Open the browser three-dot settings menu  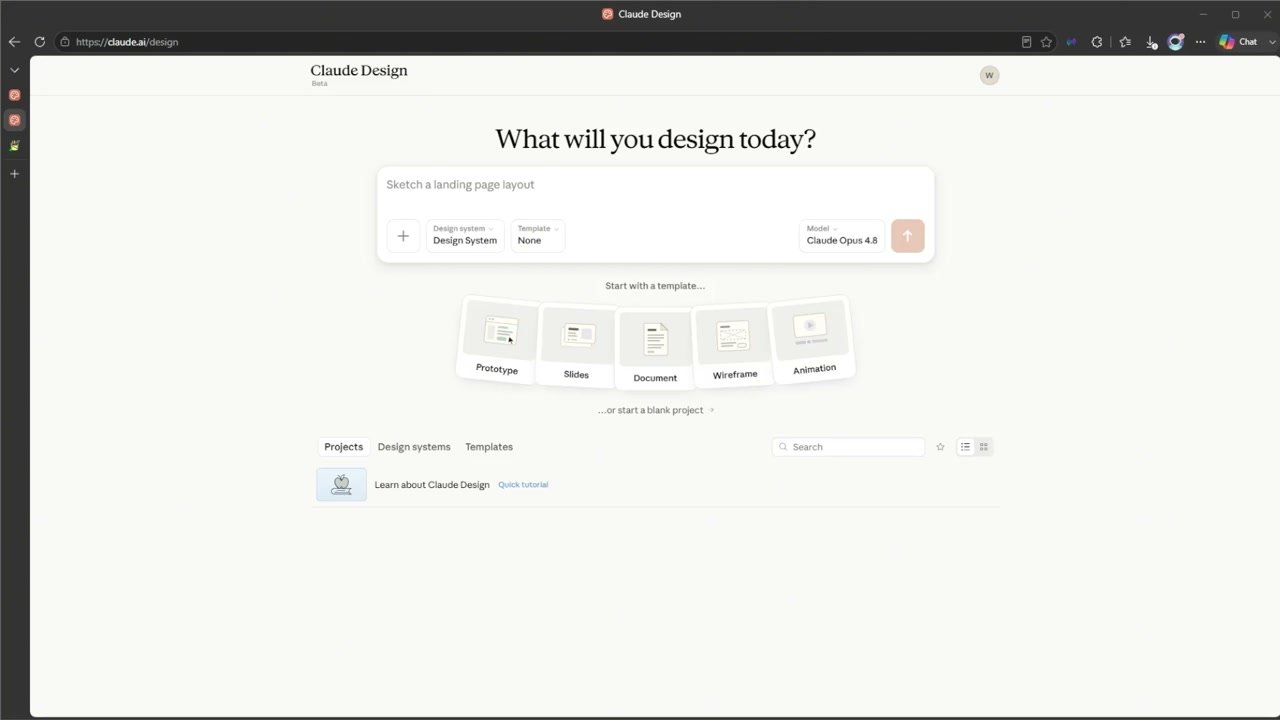(1200, 42)
